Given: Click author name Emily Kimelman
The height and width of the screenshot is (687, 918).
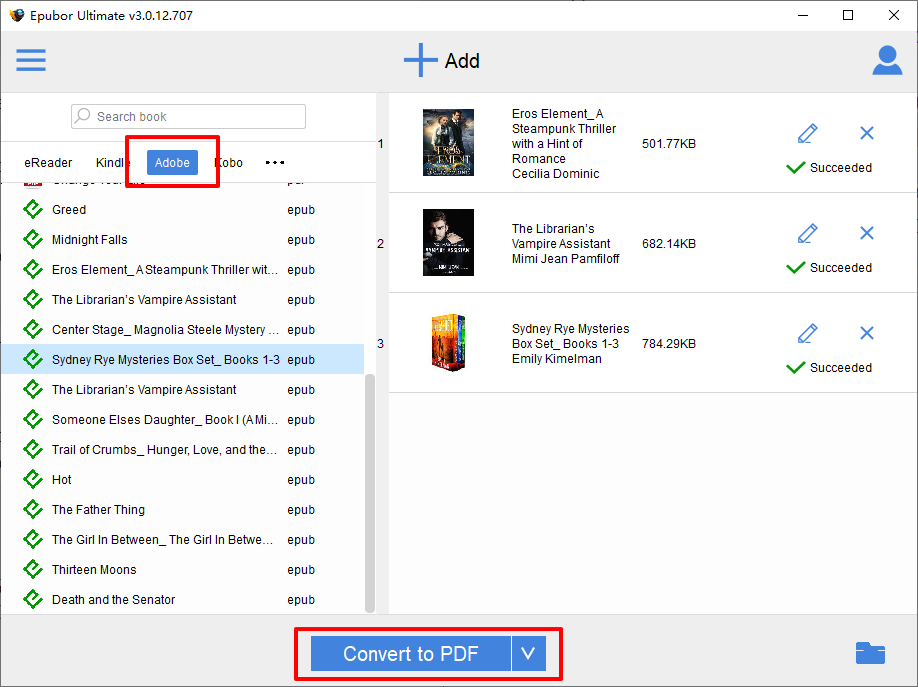Looking at the screenshot, I should 557,358.
